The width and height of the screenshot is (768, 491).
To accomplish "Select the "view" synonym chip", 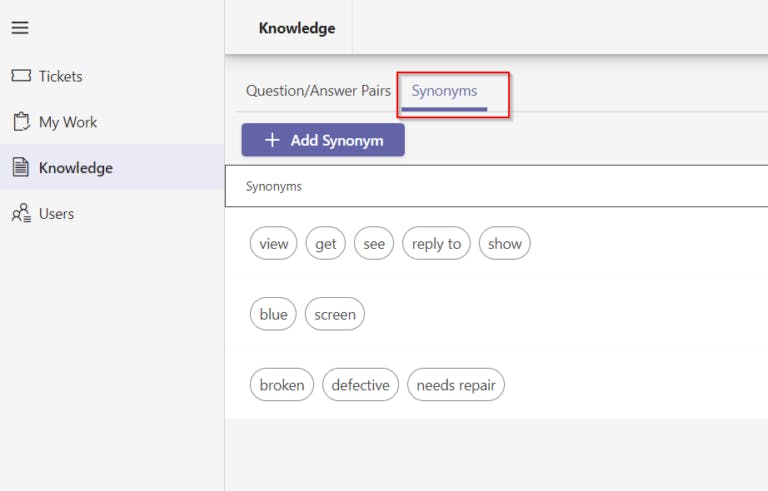I will click(x=273, y=244).
